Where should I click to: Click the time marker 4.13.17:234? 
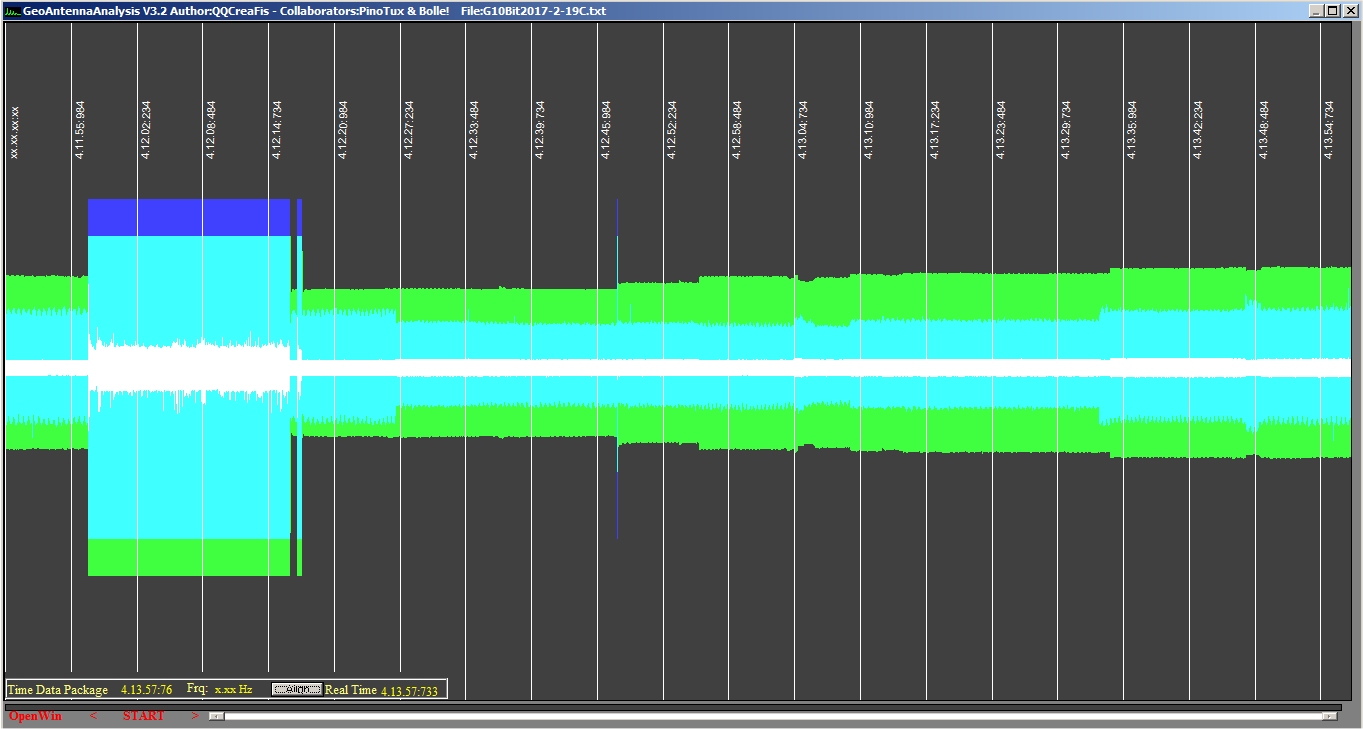[935, 130]
